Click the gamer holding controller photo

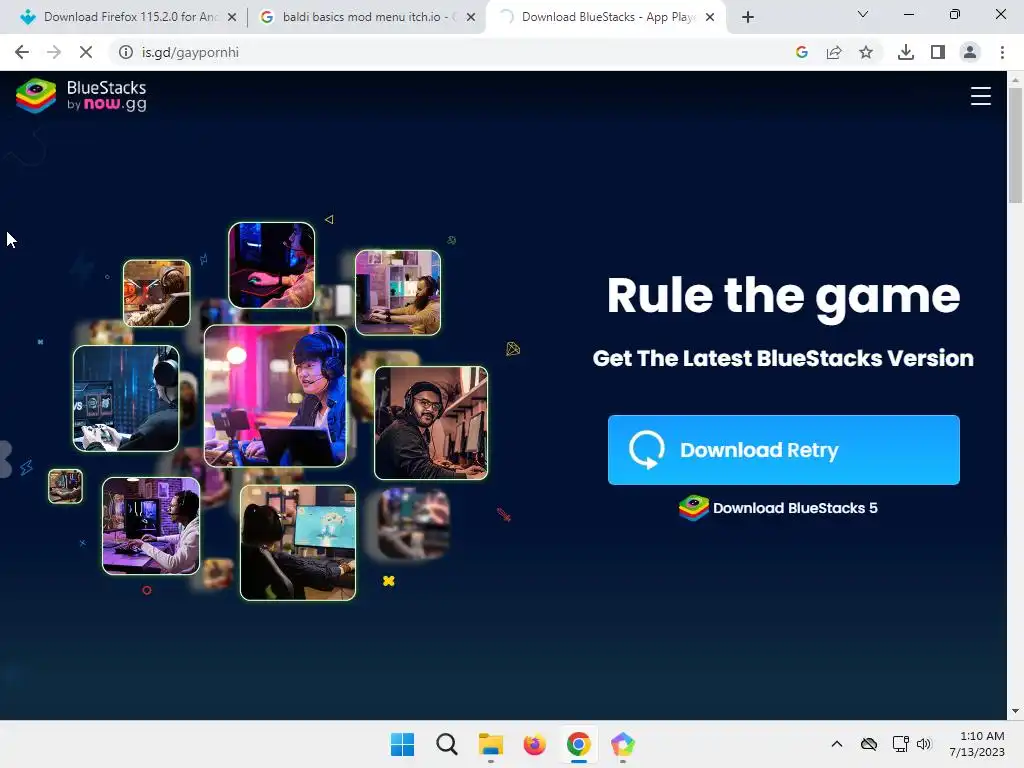click(126, 398)
